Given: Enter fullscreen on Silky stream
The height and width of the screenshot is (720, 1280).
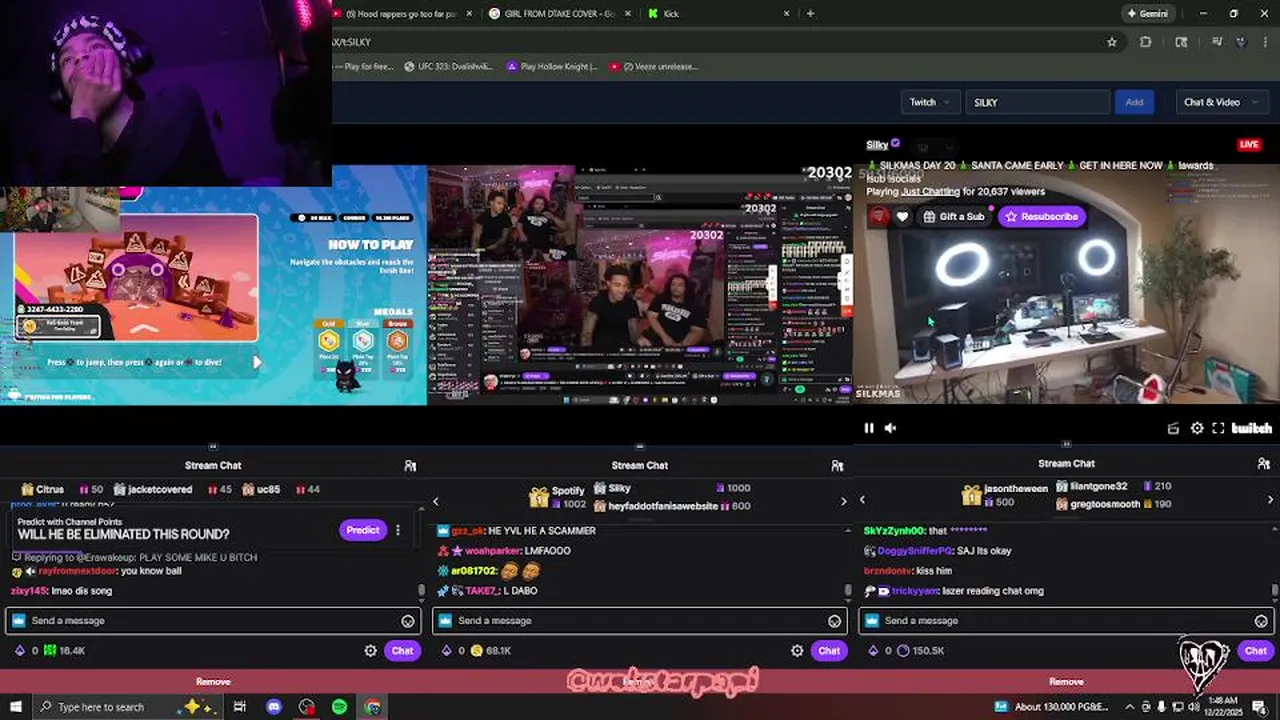Looking at the screenshot, I should [x=1218, y=428].
